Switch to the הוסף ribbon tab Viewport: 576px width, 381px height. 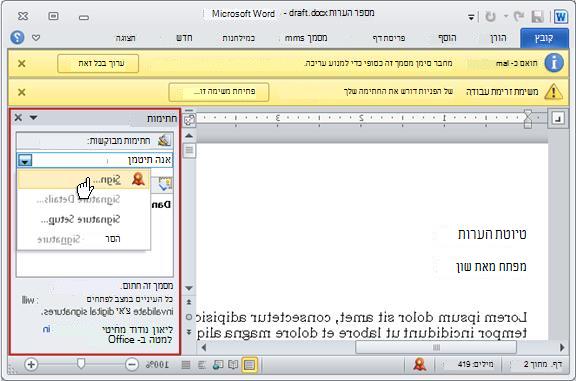[x=447, y=38]
